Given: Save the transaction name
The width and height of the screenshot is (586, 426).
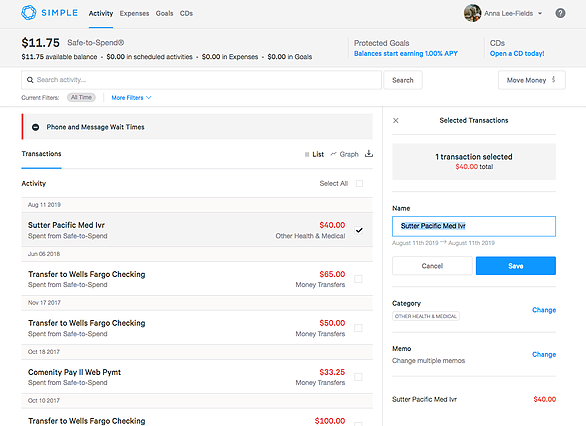Looking at the screenshot, I should pyautogui.click(x=516, y=266).
